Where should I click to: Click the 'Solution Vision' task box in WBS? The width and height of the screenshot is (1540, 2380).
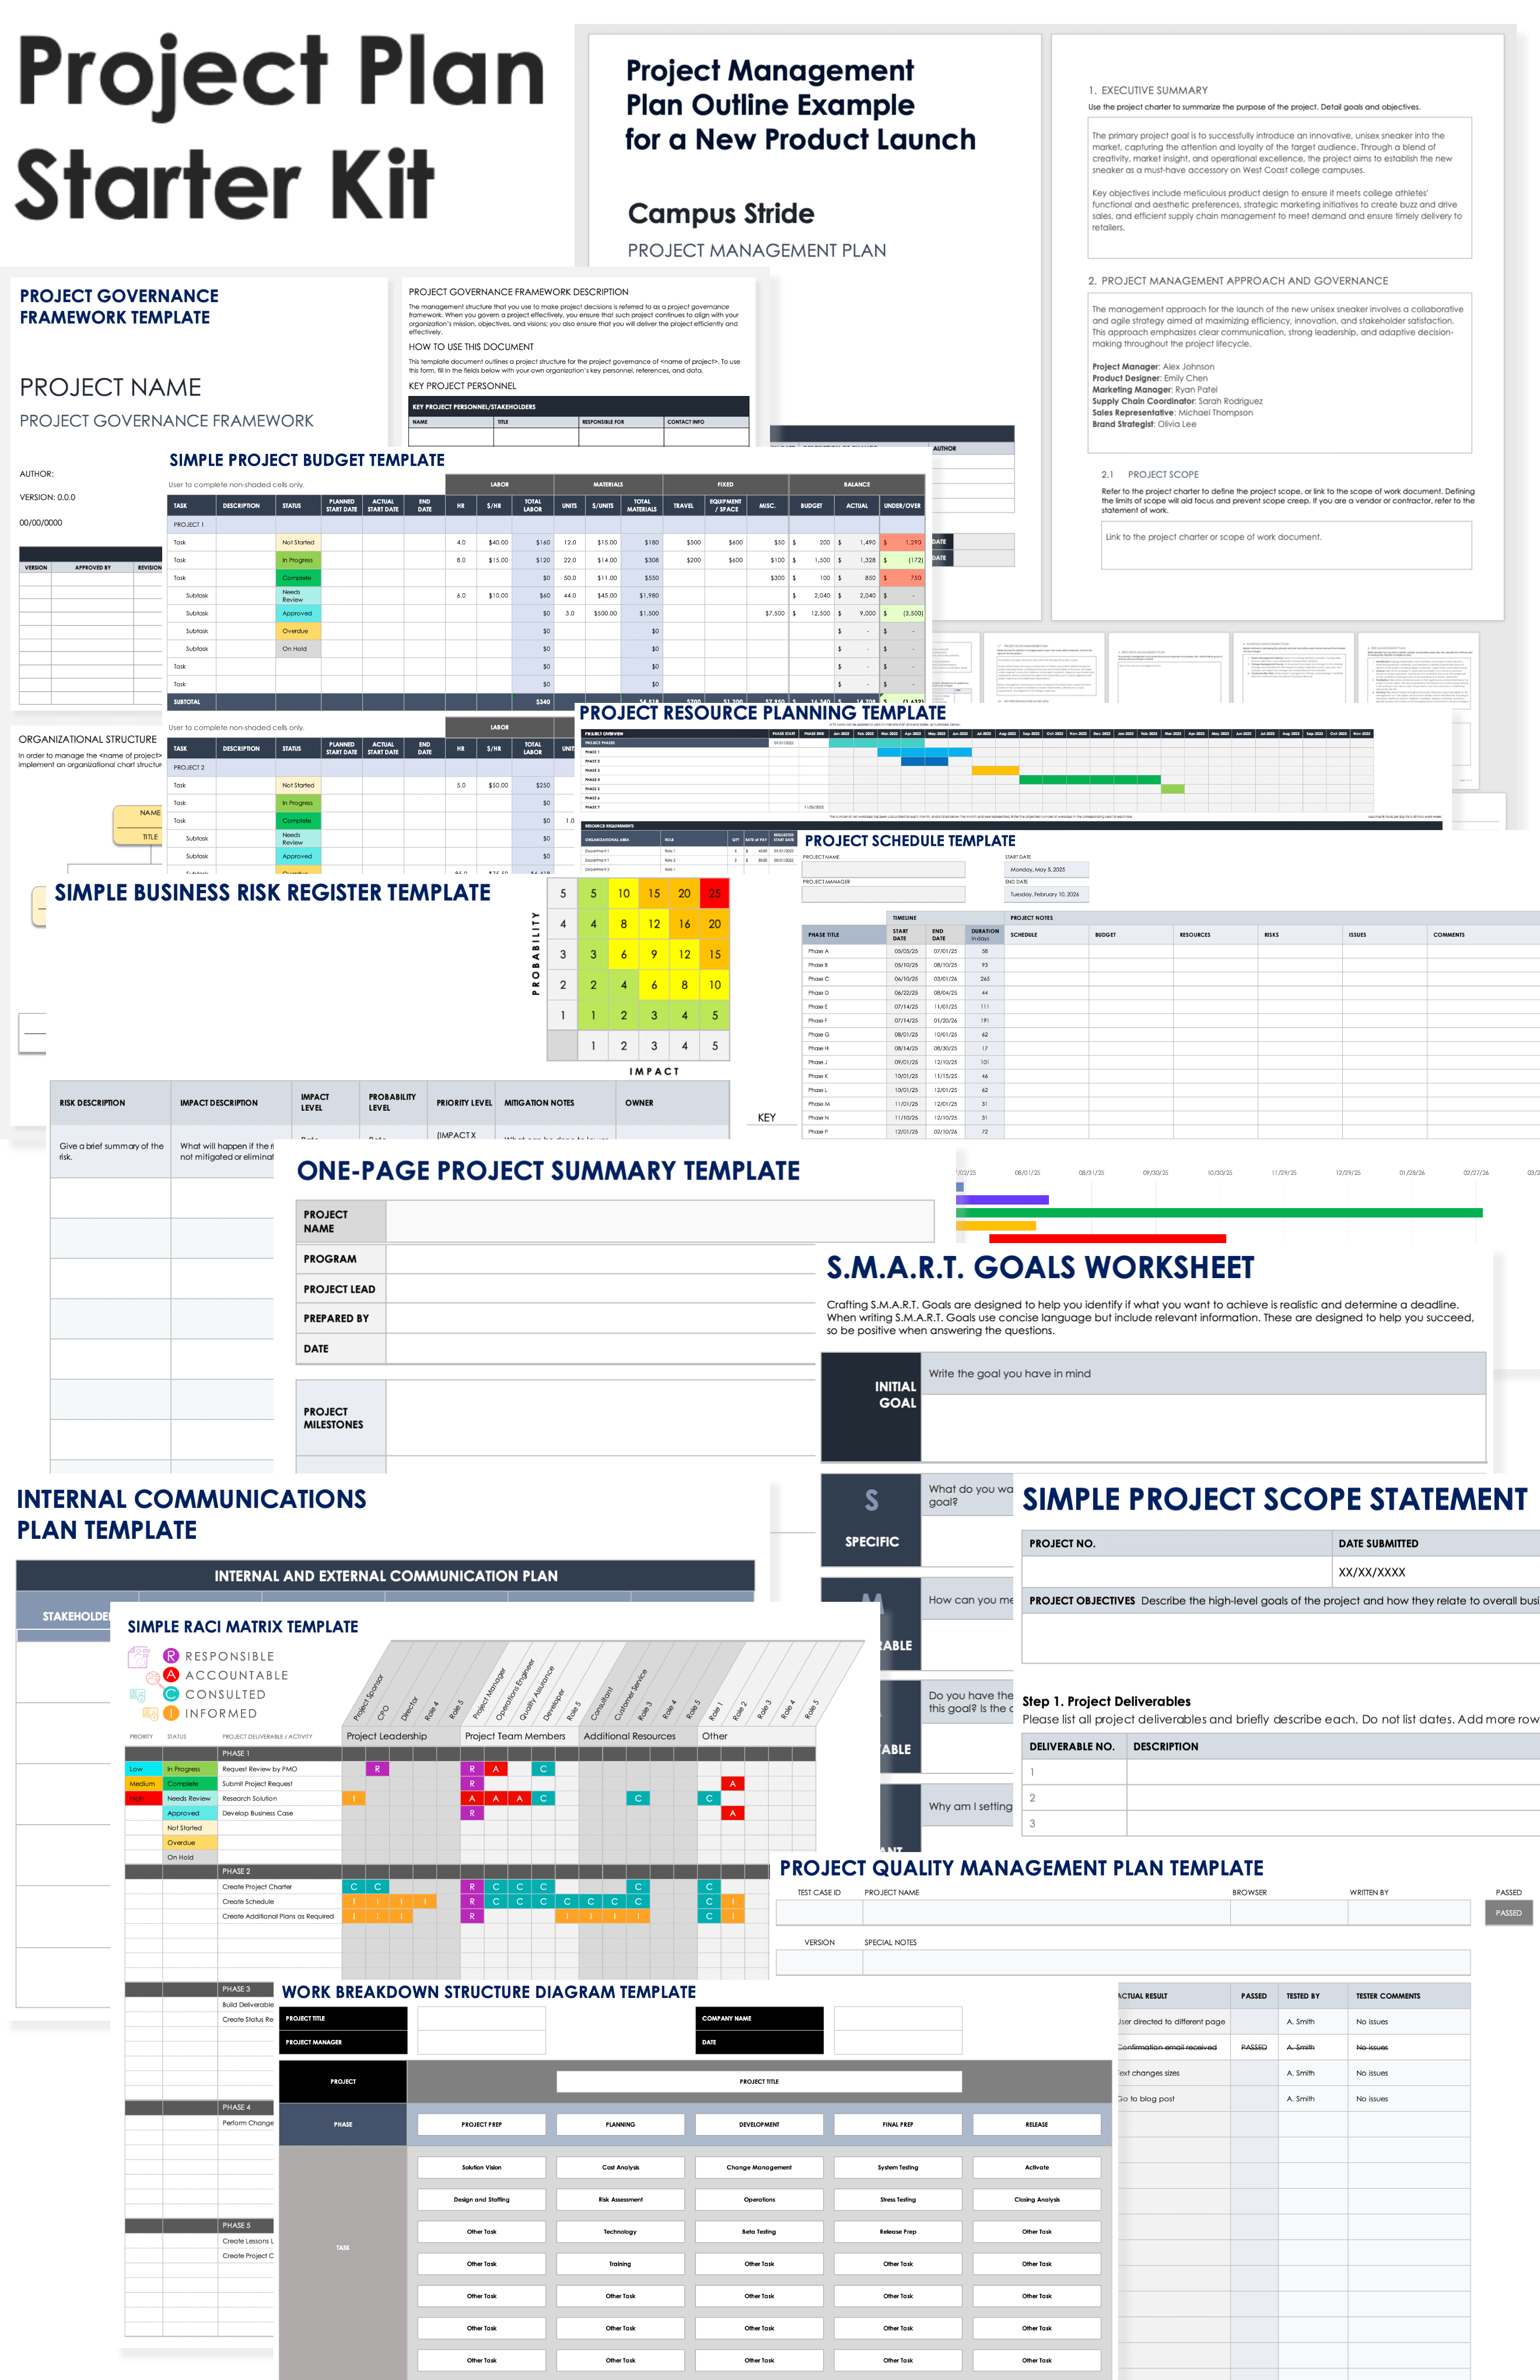(x=482, y=2167)
